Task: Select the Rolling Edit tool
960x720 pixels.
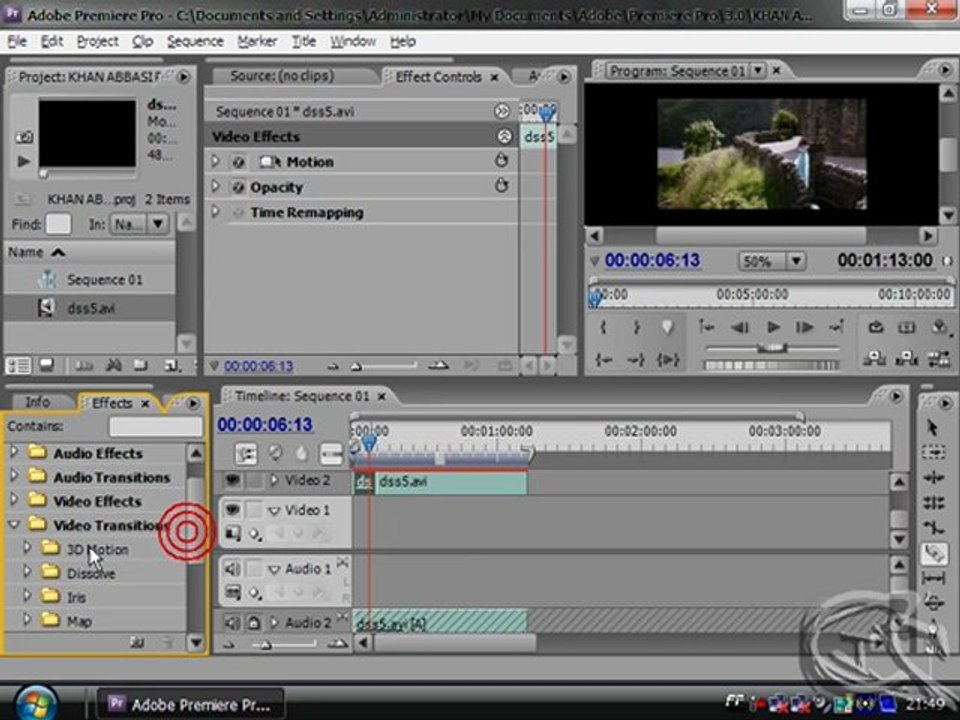Action: [932, 503]
